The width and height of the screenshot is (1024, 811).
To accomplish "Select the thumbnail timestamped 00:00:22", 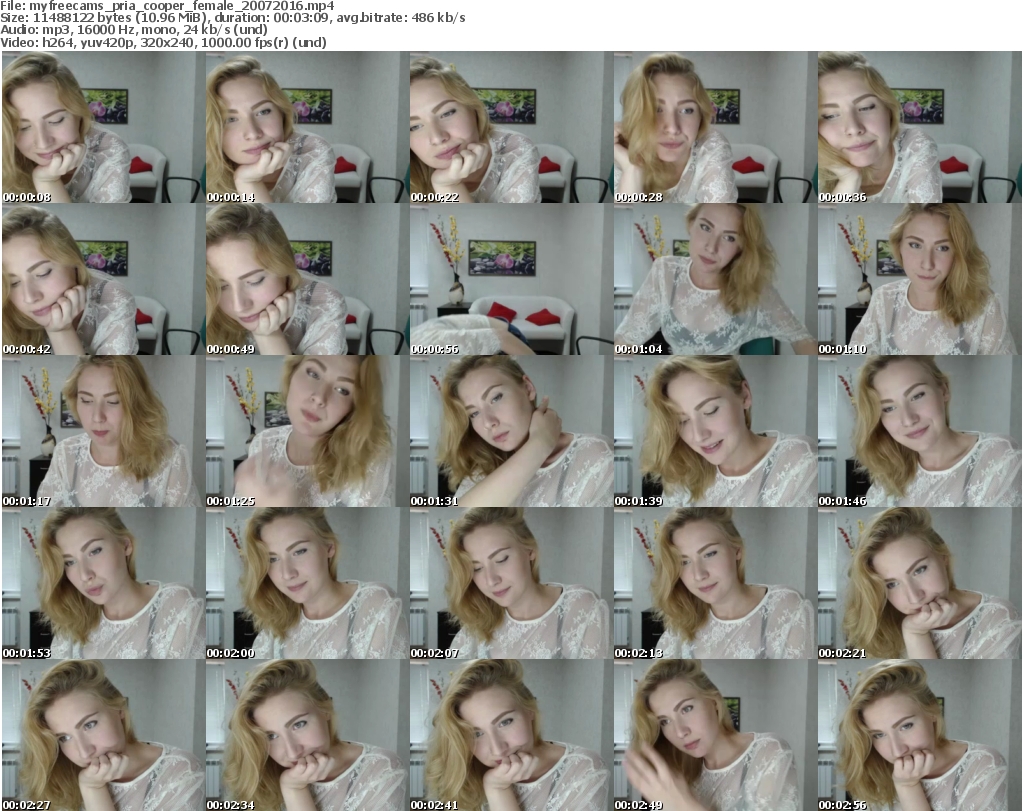I will [511, 127].
